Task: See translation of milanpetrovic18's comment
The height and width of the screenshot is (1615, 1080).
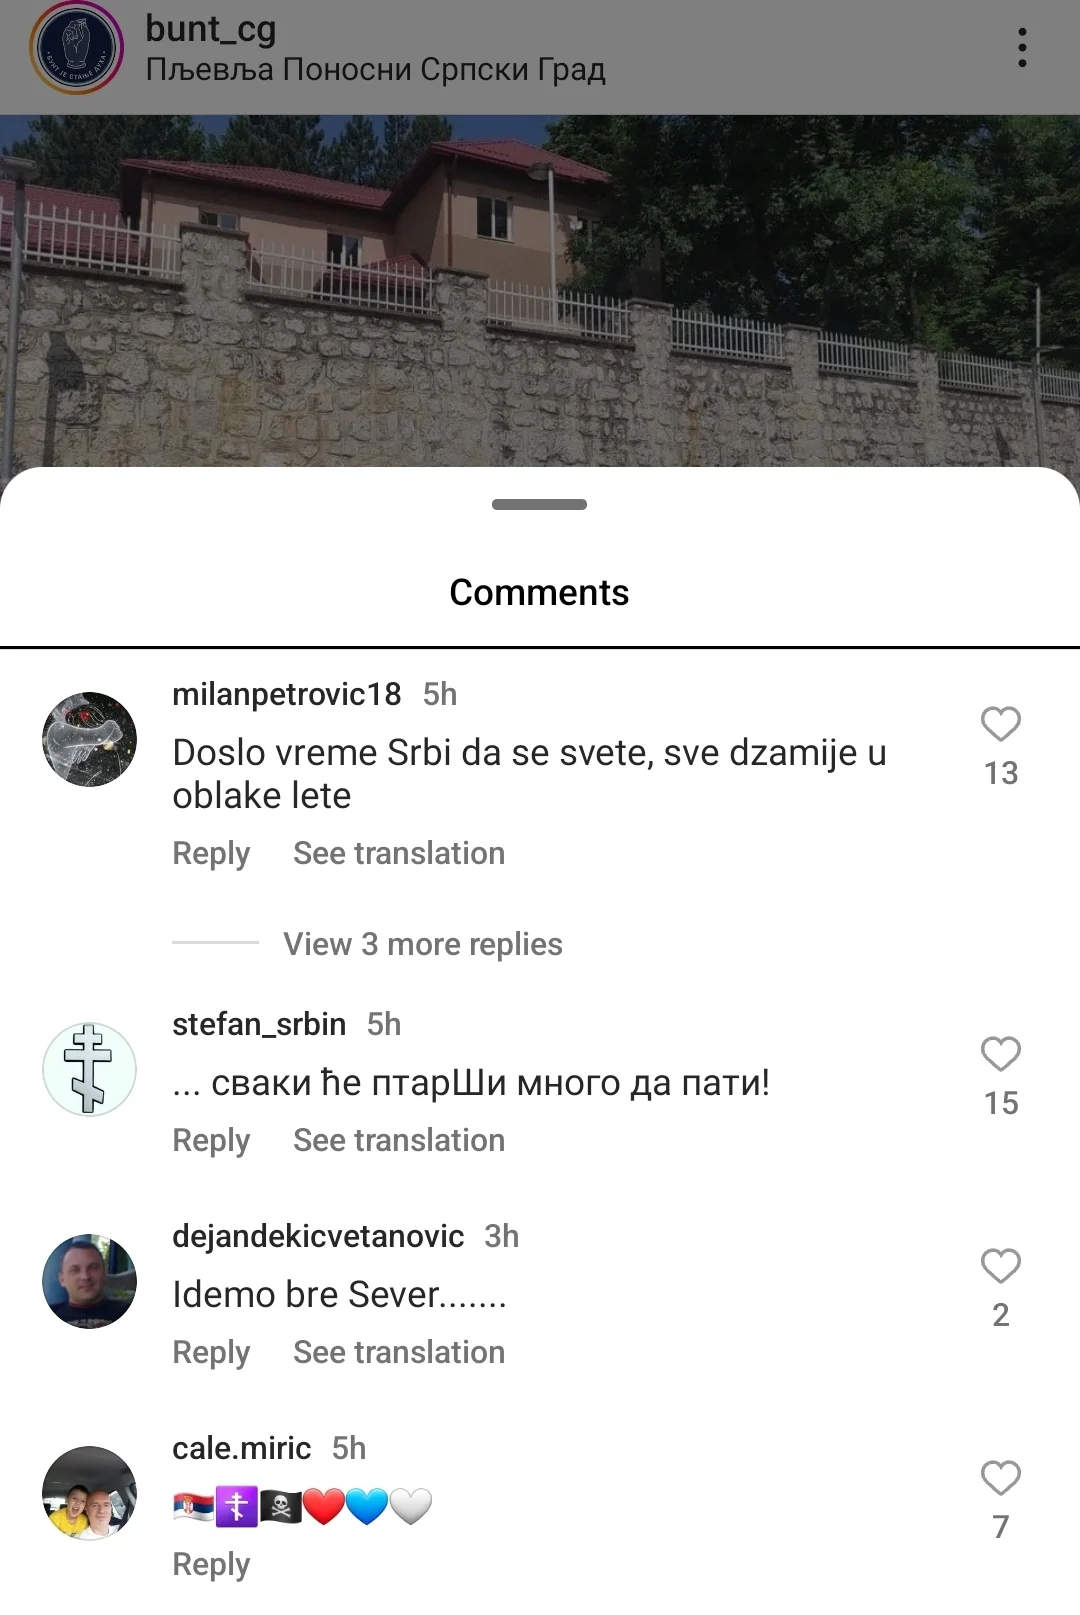Action: click(399, 853)
